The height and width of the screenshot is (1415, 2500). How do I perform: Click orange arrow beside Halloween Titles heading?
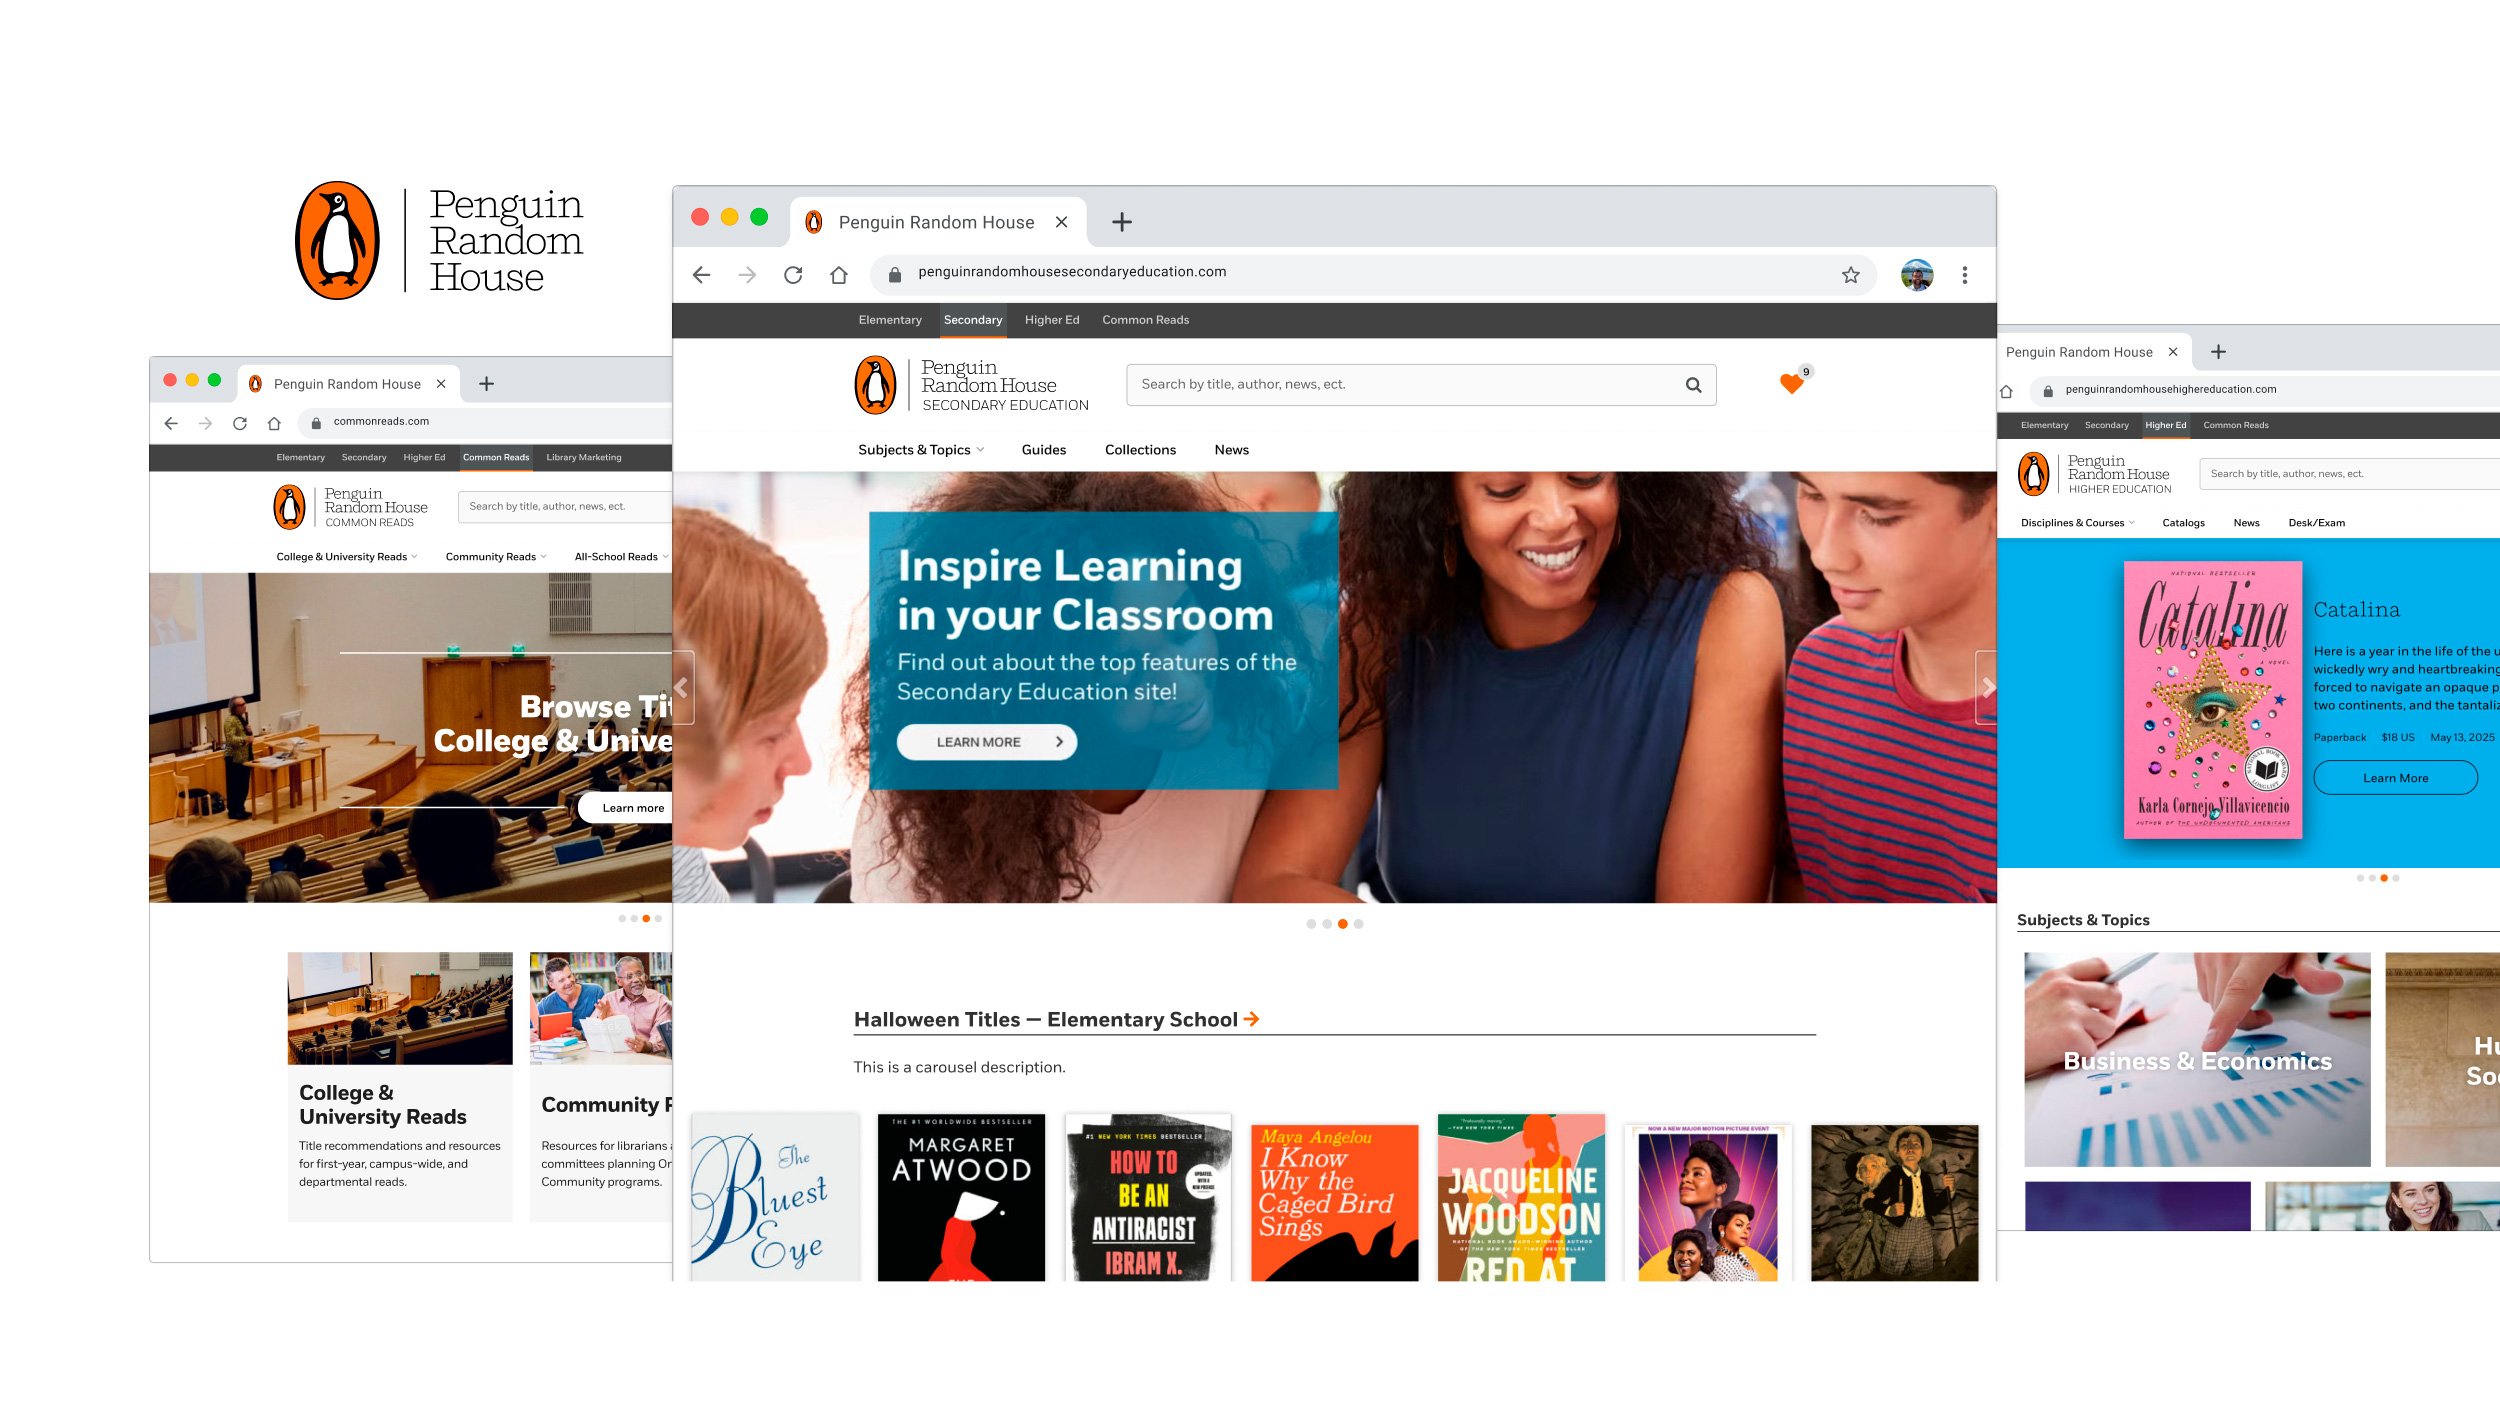[1251, 1019]
